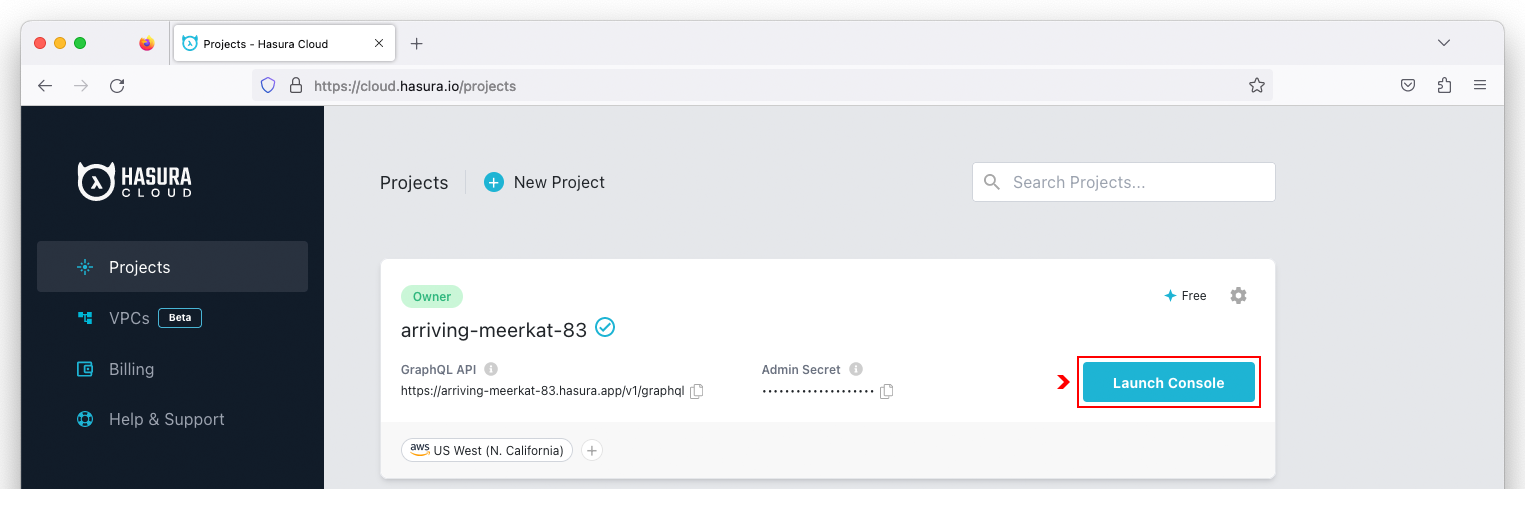Click Admin Secret info icon
The image size is (1525, 509).
856,369
